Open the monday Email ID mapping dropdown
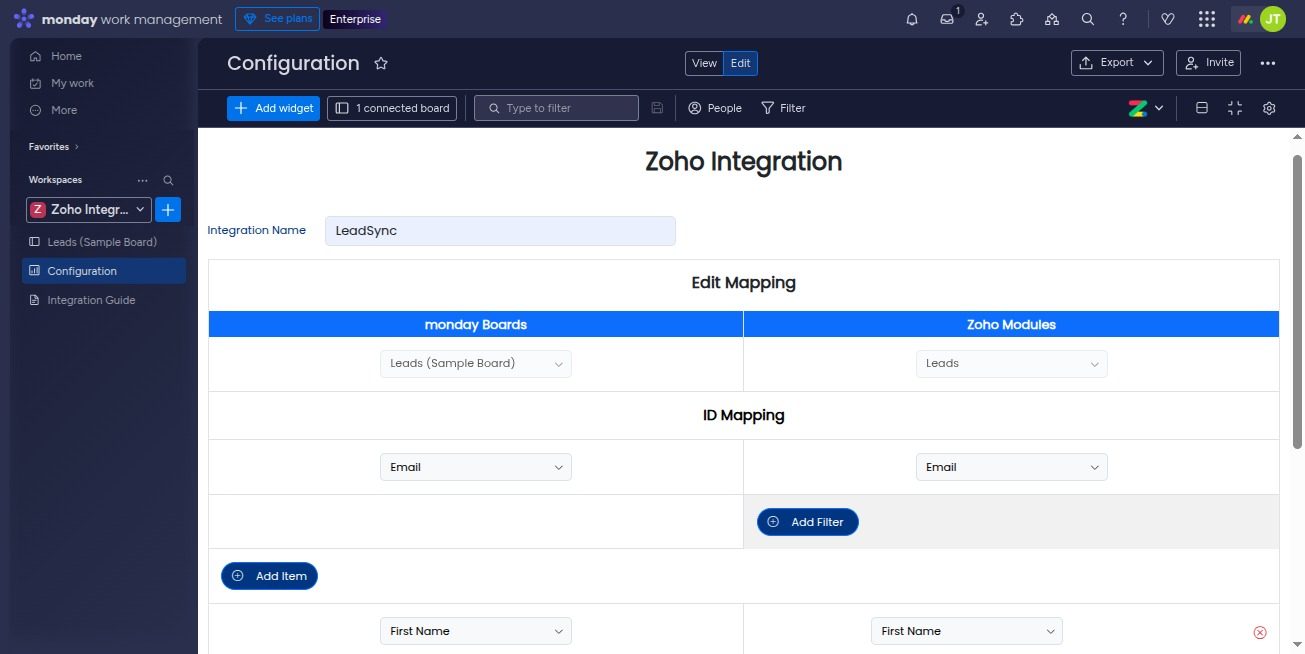The height and width of the screenshot is (654, 1305). pos(475,467)
